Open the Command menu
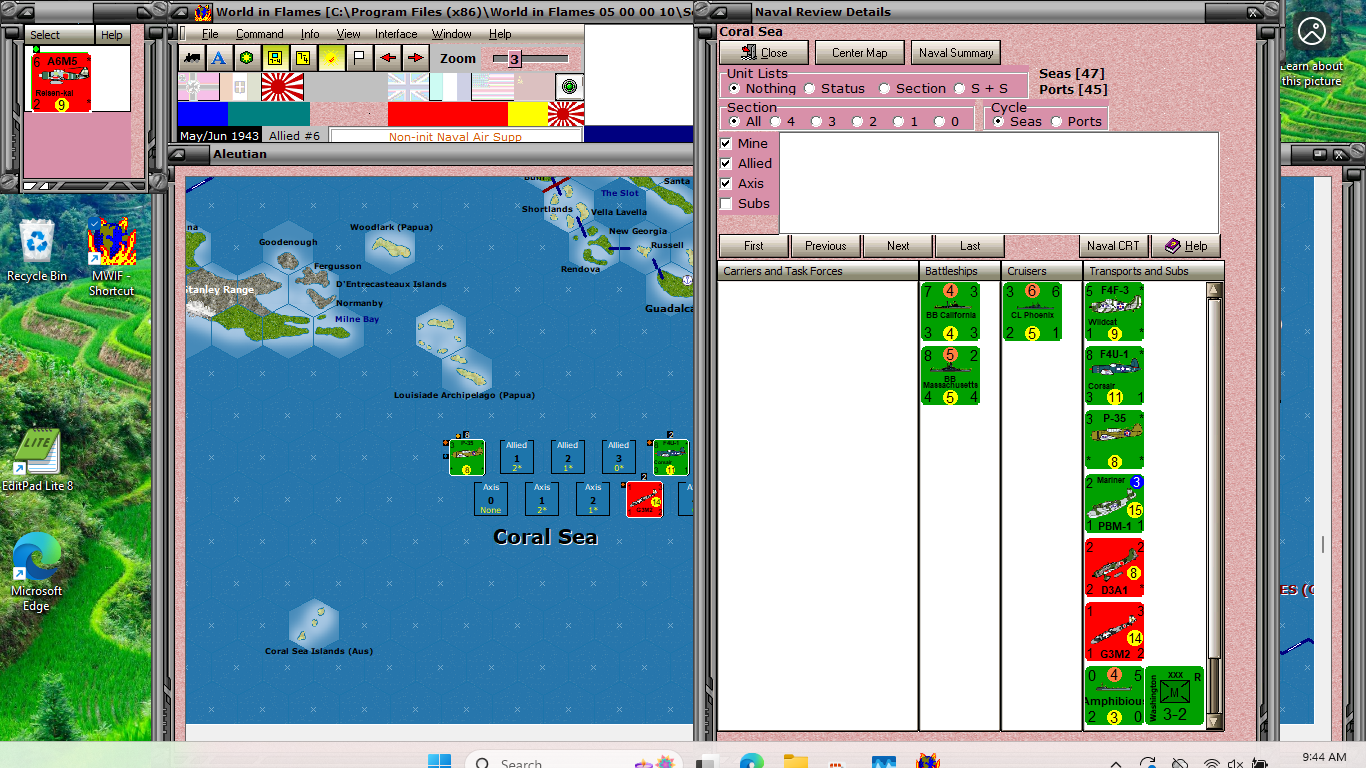The image size is (1366, 768). [x=260, y=34]
